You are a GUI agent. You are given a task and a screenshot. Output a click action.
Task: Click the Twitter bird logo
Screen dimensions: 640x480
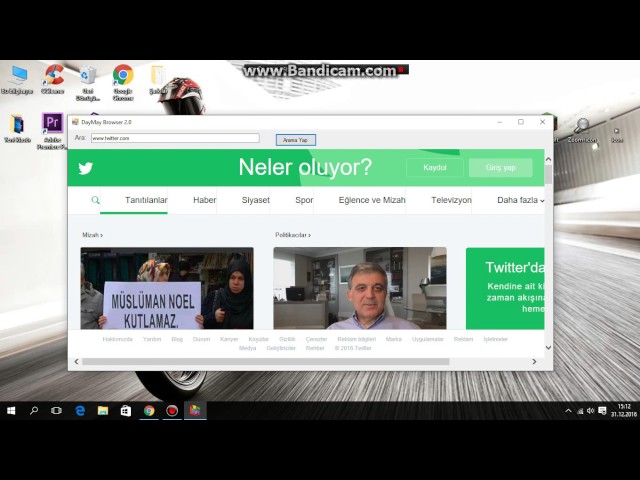pyautogui.click(x=85, y=168)
